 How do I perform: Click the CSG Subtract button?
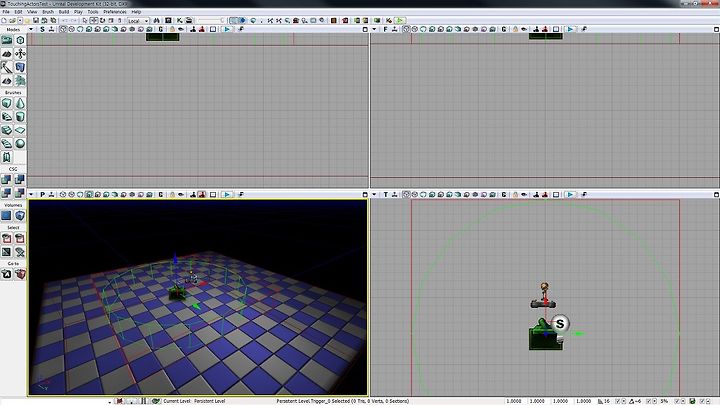tap(20, 180)
